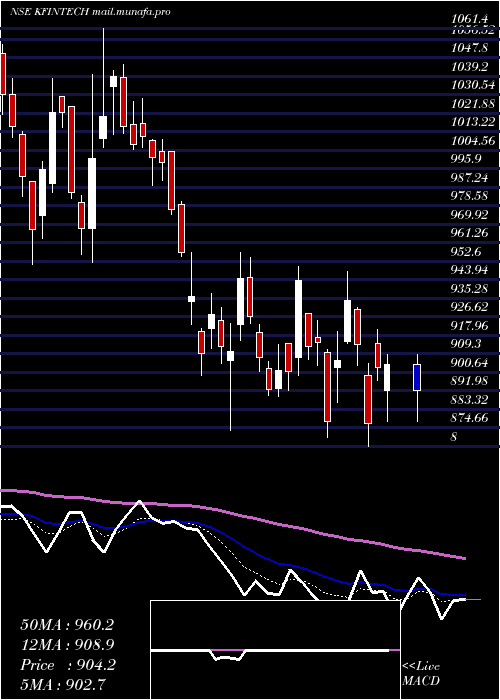Click the 1030.54 price level label

click(473, 85)
